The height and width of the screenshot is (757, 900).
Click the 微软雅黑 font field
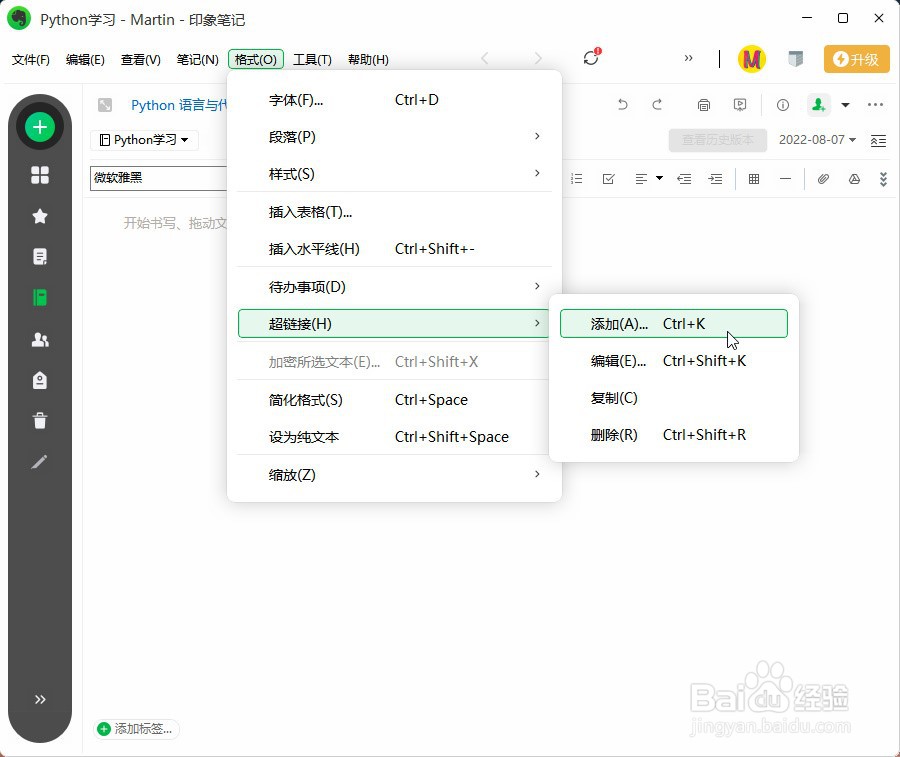click(x=159, y=178)
